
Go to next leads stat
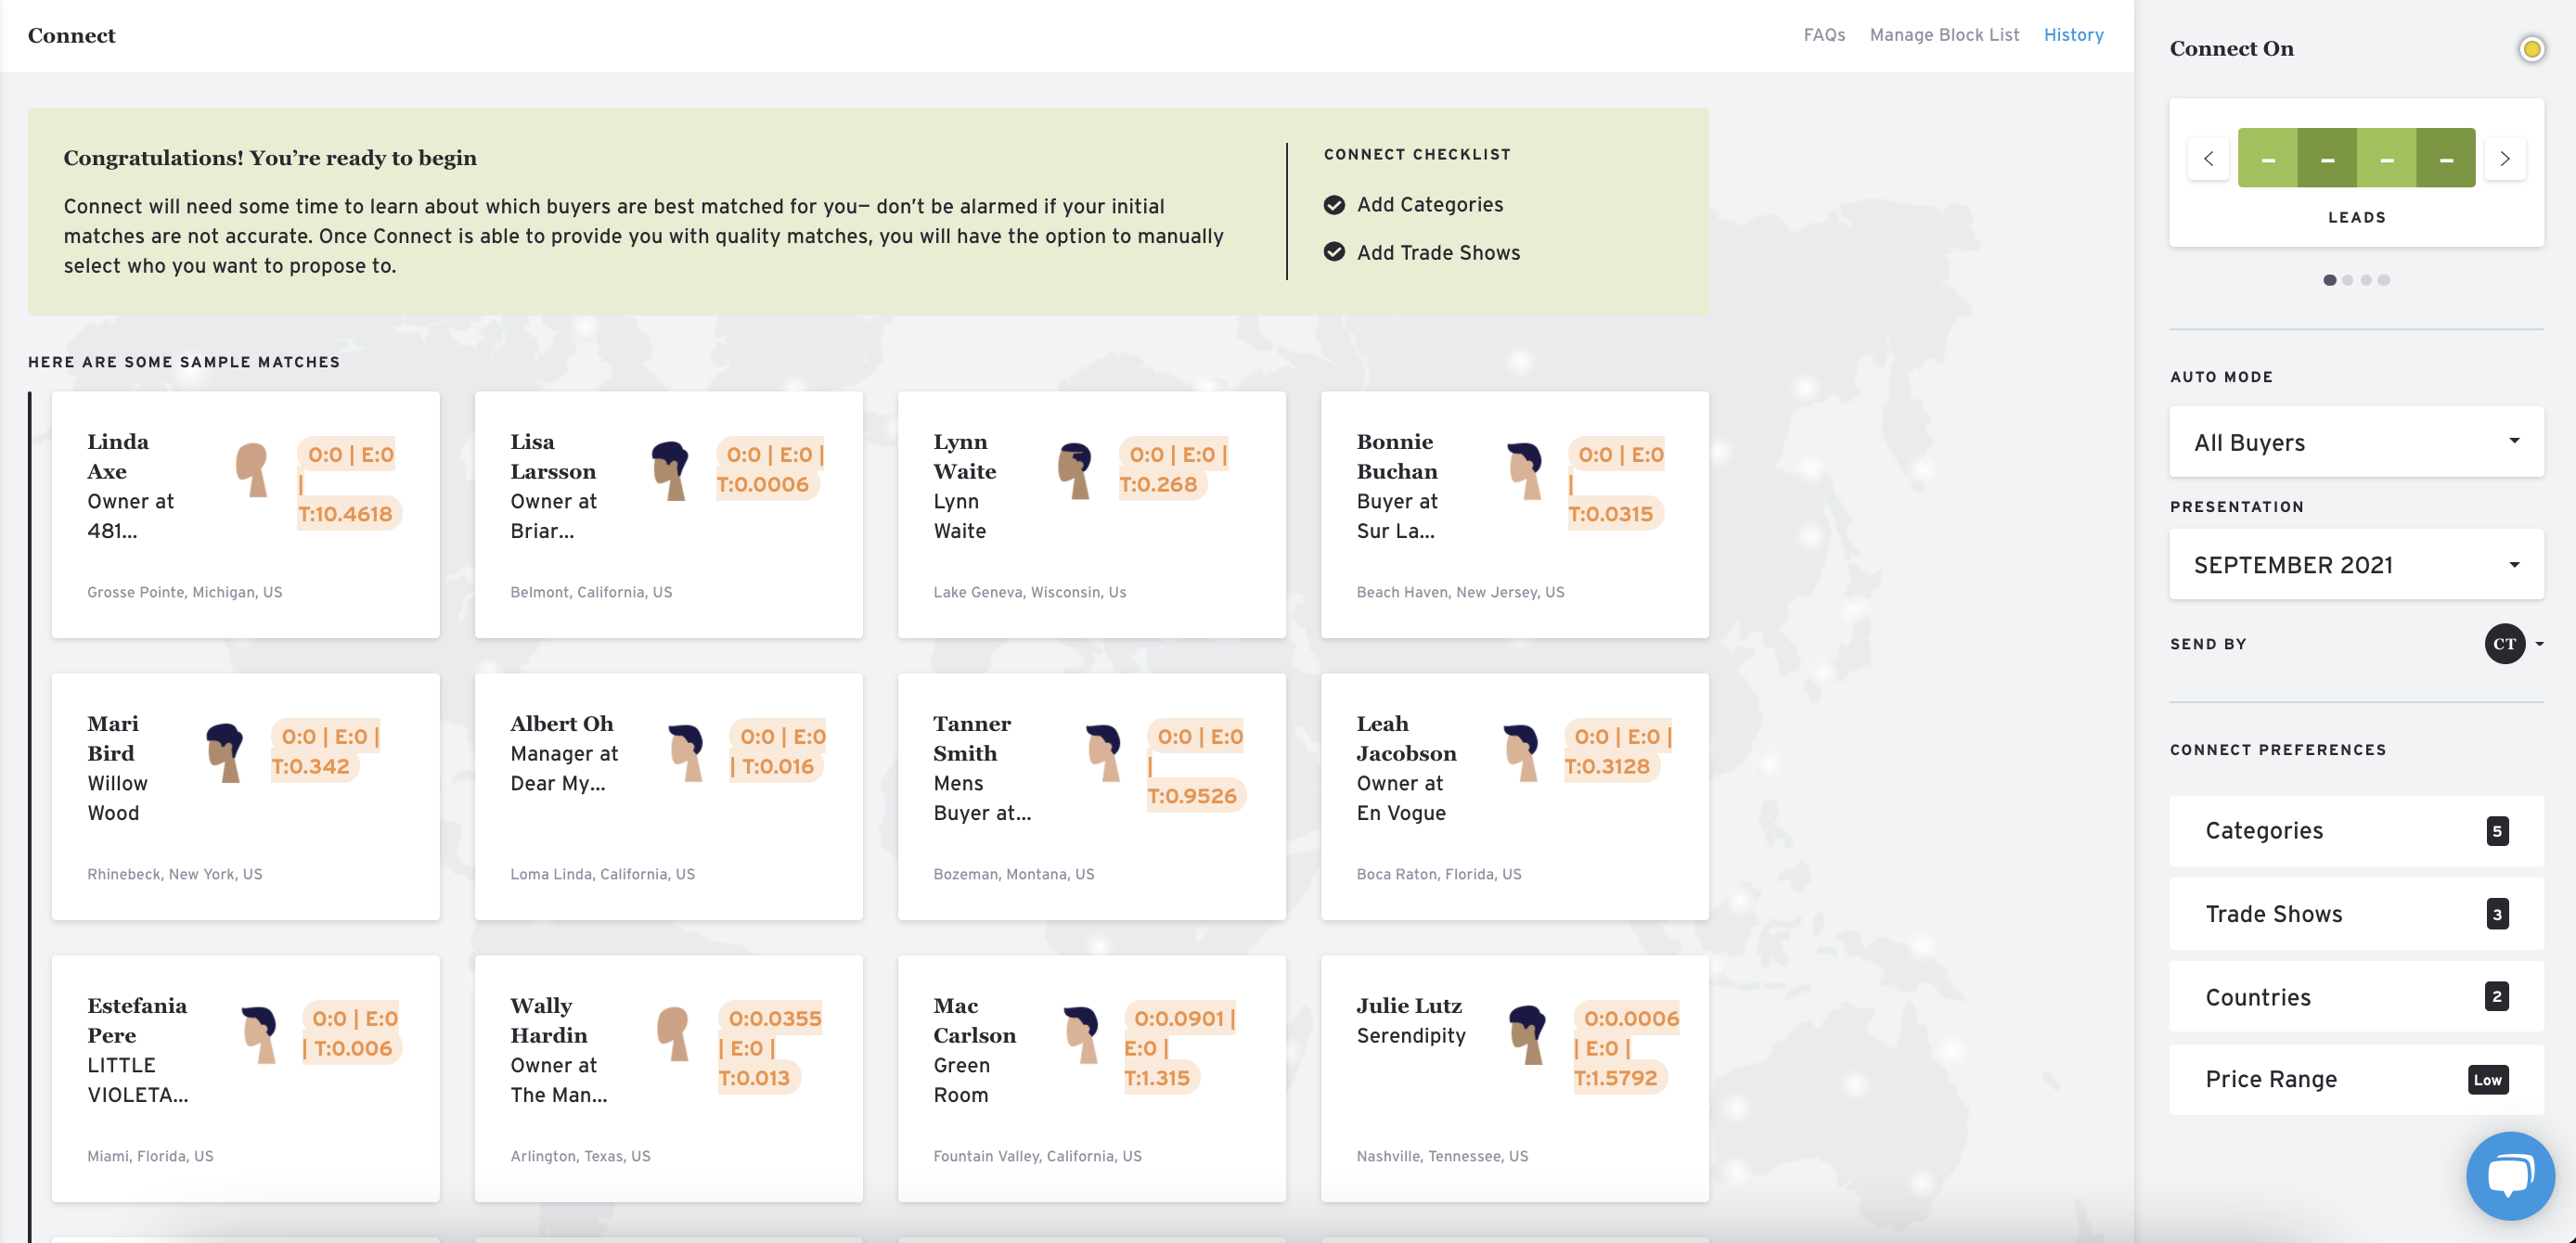[x=2504, y=158]
